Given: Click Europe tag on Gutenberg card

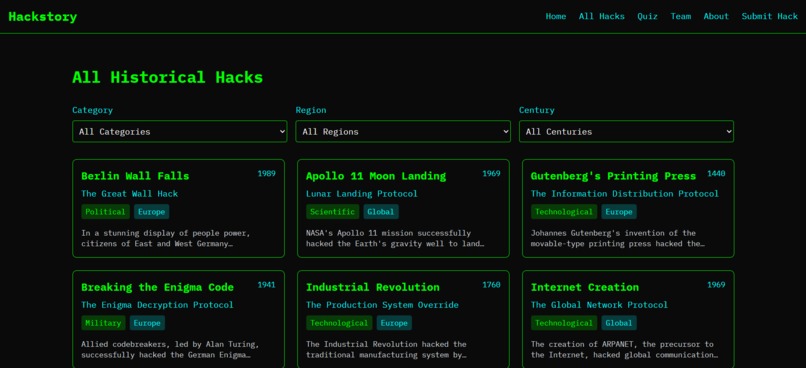Looking at the screenshot, I should pyautogui.click(x=619, y=212).
